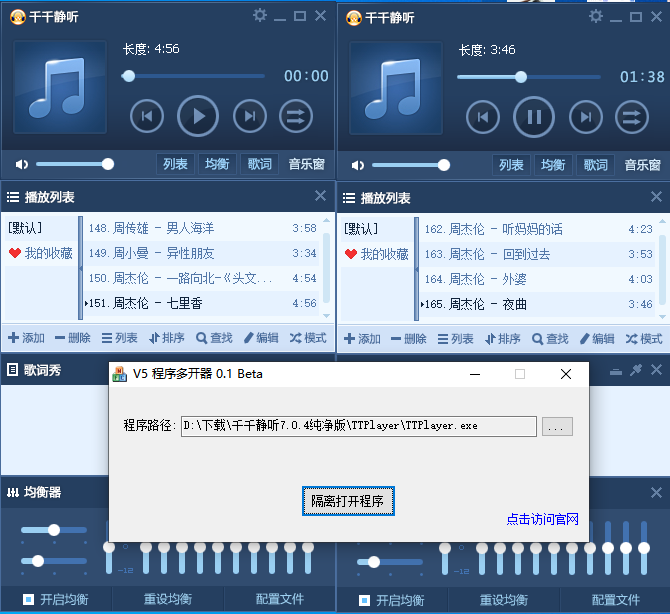Open 添加 menu in left playlist toolbar

coord(26,338)
